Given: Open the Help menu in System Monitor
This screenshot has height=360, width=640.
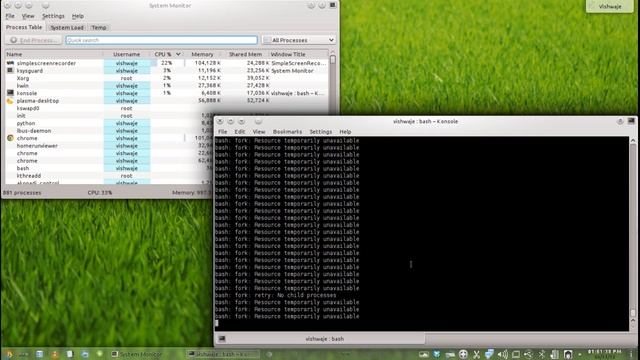Looking at the screenshot, I should click(x=78, y=16).
